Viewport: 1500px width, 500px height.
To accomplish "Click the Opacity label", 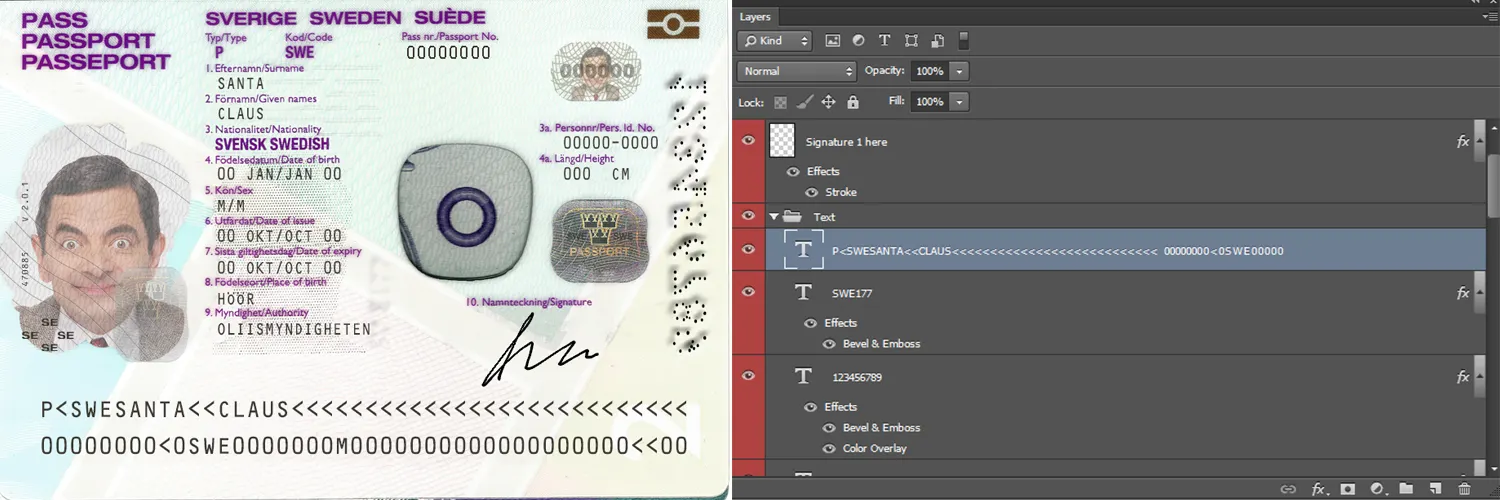I will pyautogui.click(x=884, y=71).
